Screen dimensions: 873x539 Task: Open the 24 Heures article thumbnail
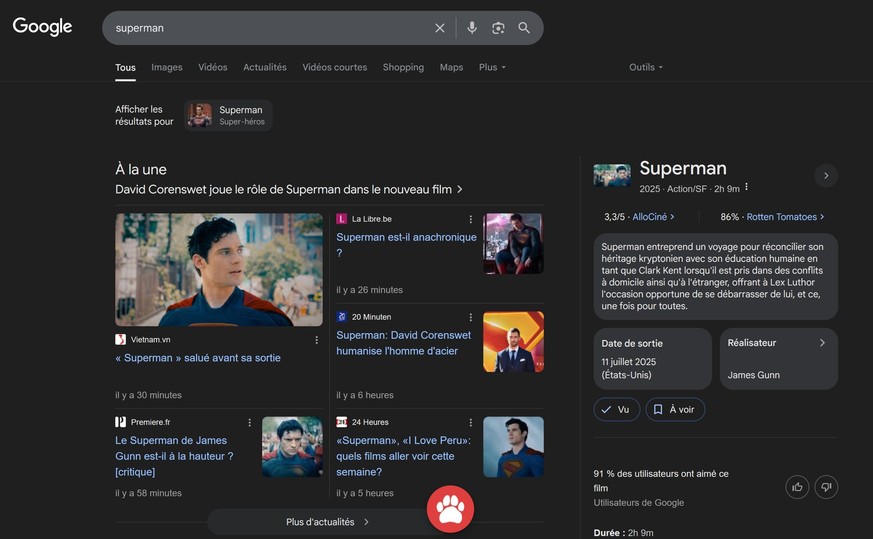pyautogui.click(x=513, y=447)
